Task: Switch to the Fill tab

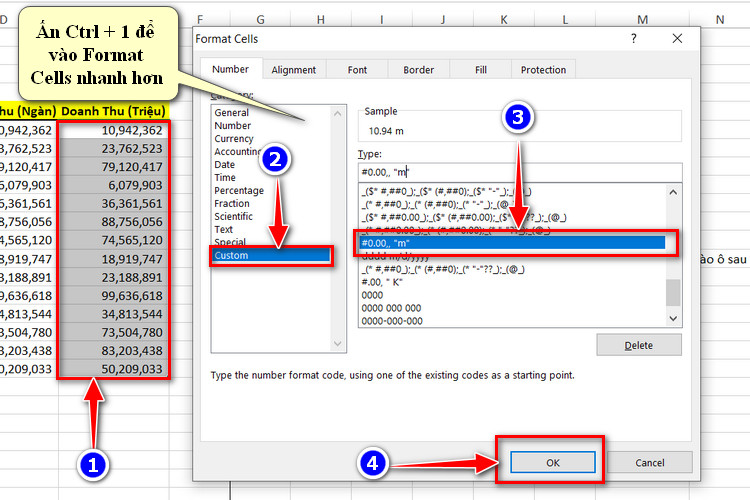Action: click(x=481, y=70)
